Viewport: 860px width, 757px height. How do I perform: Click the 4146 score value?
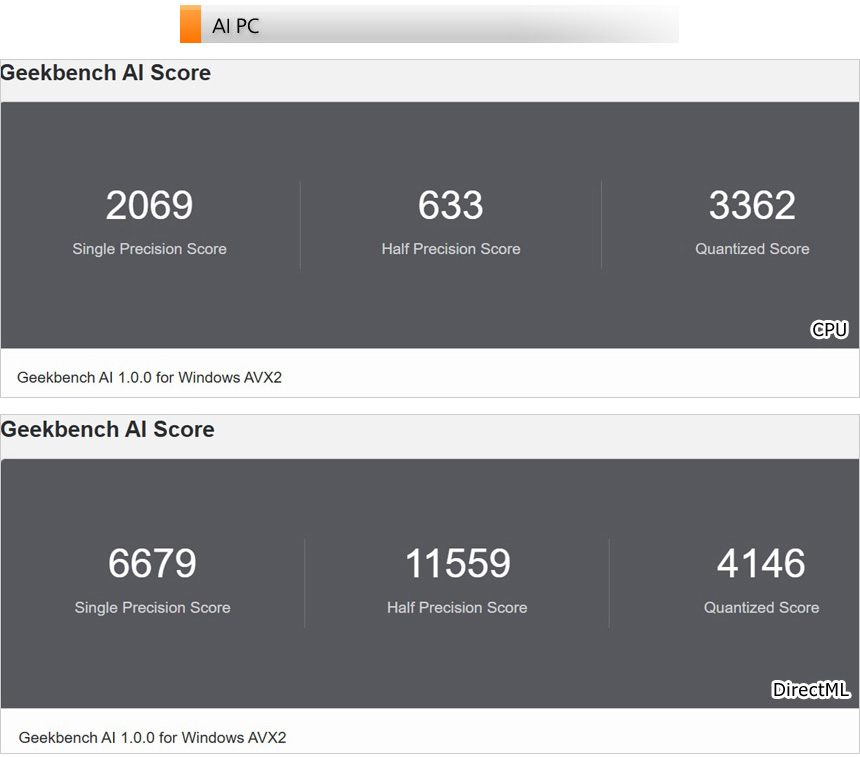761,564
